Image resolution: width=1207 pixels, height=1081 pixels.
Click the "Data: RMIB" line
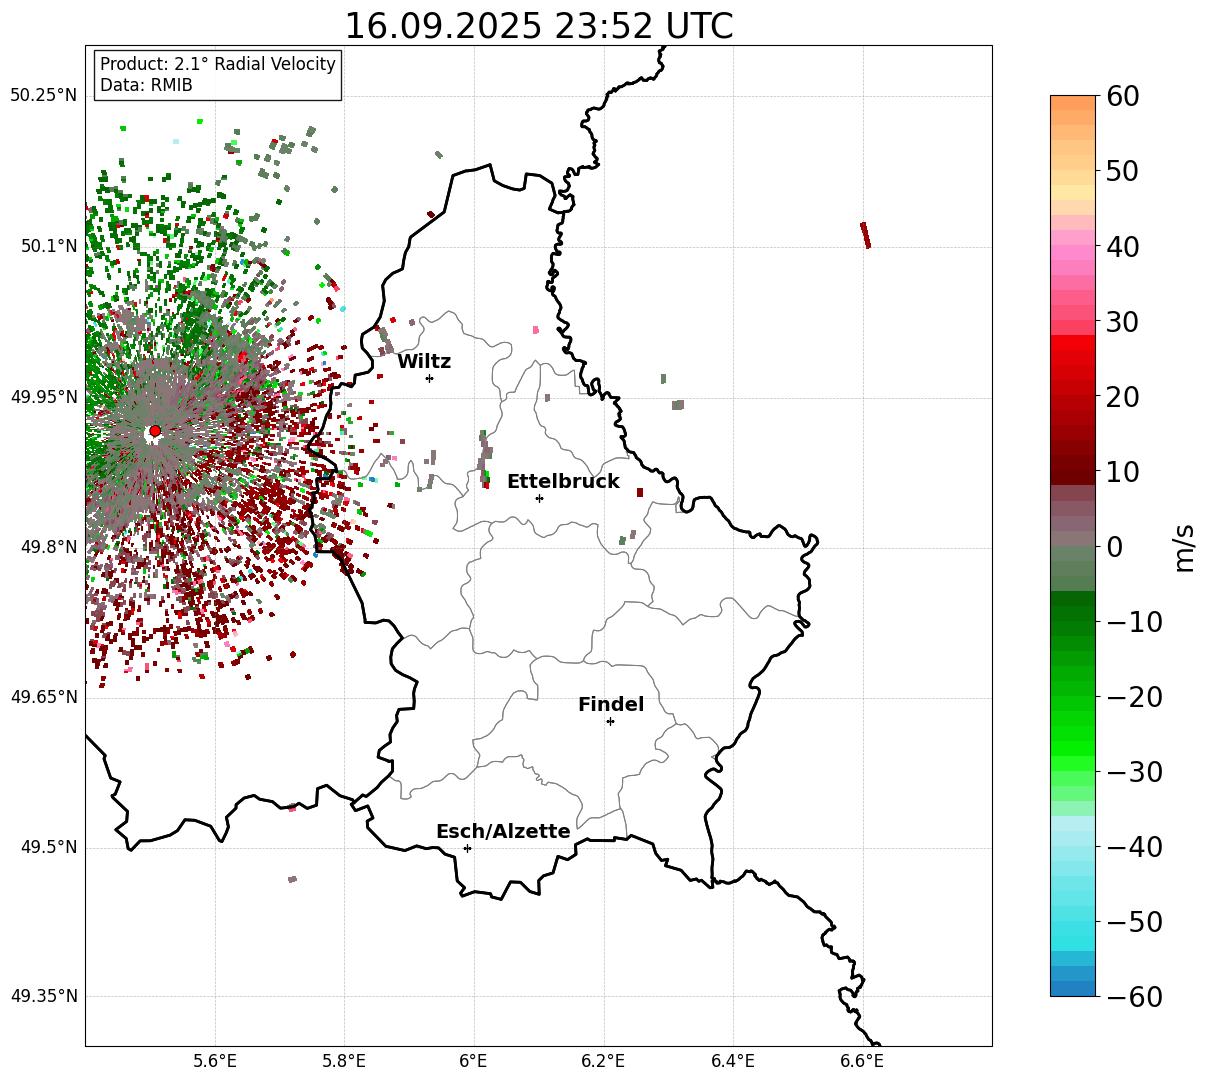[x=146, y=86]
